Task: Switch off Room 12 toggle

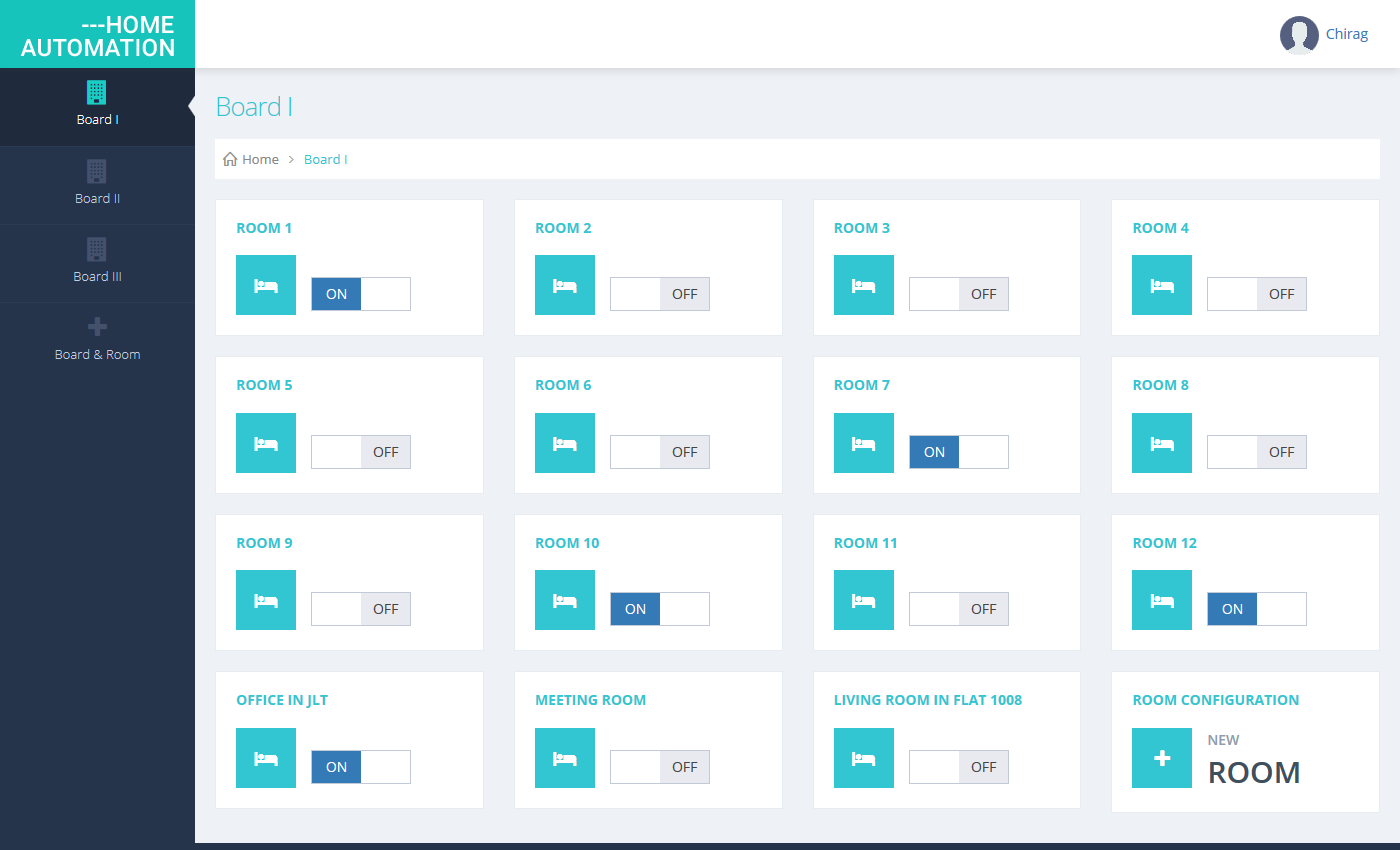Action: coord(1256,609)
